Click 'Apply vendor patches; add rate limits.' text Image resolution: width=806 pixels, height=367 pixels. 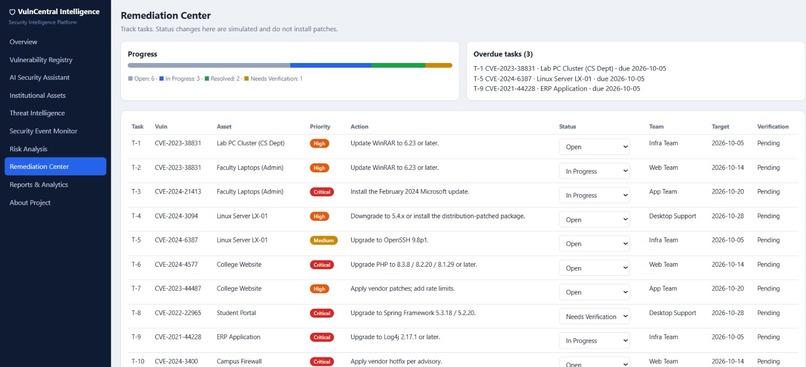click(402, 288)
